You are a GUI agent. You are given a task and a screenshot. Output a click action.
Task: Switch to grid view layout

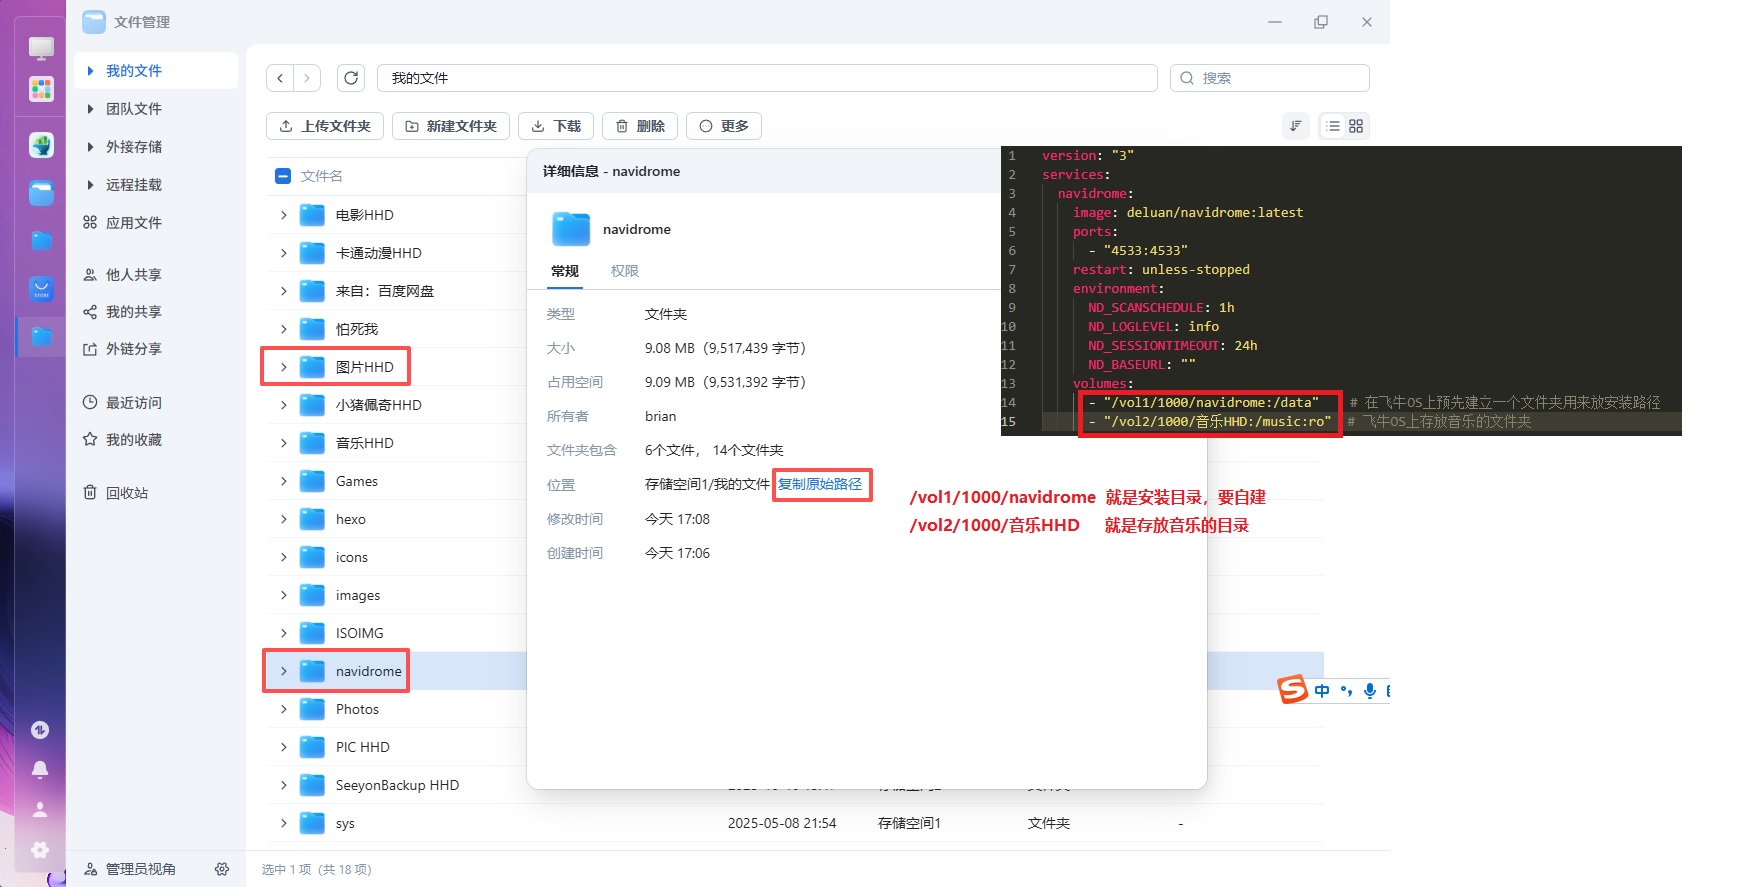[1356, 126]
